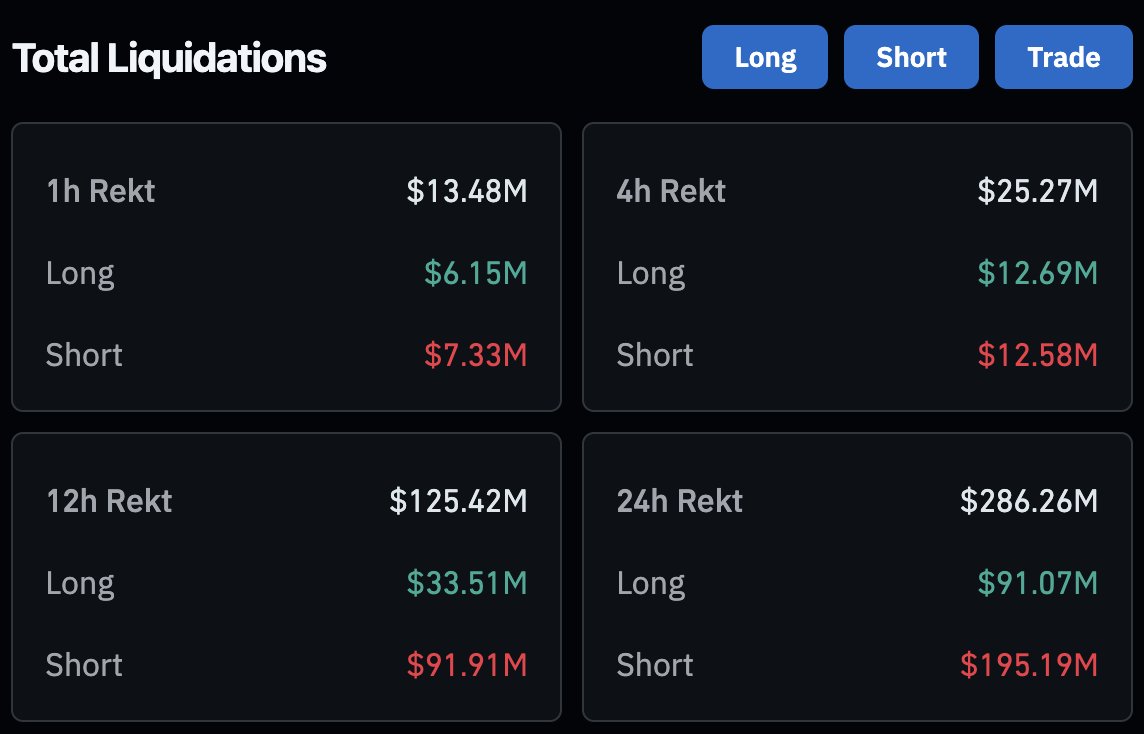Select the 12h short value $91.91M
This screenshot has width=1144, height=734.
click(x=467, y=665)
